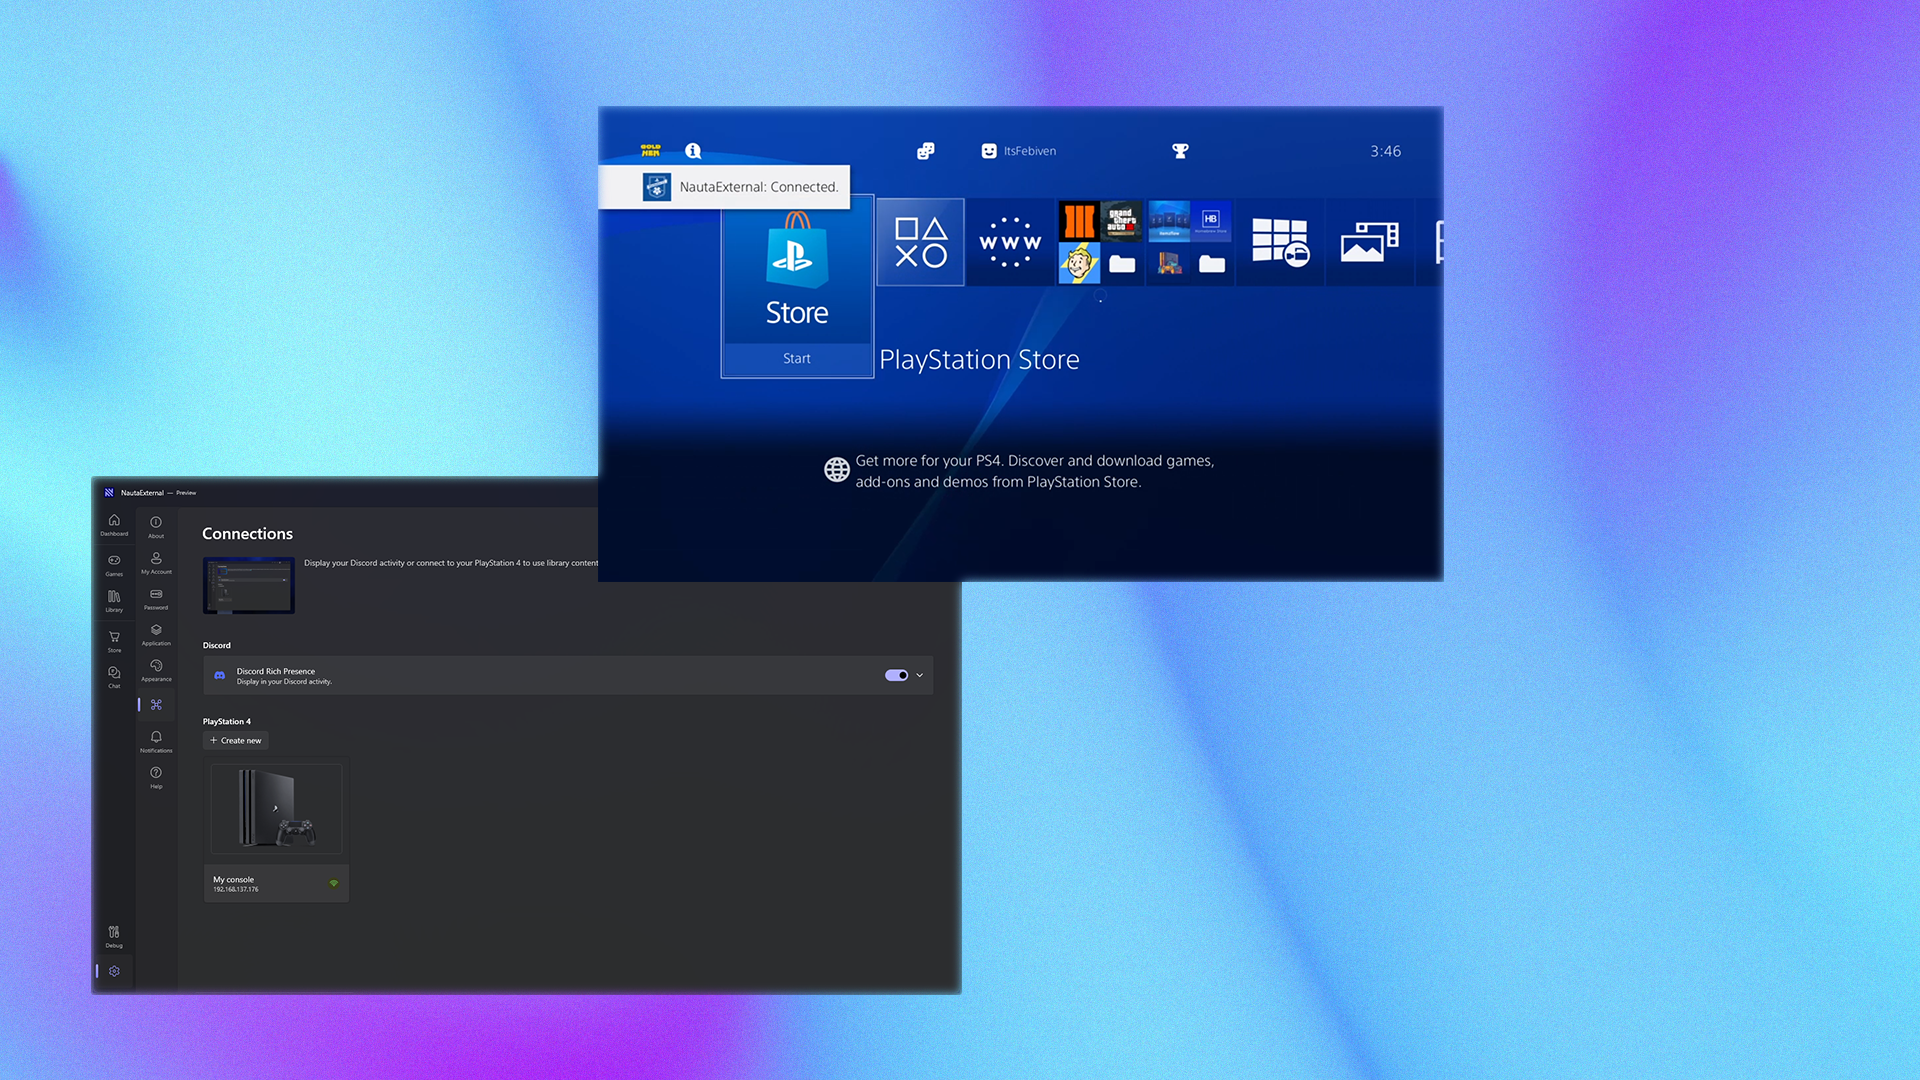Viewport: 1920px width, 1080px height.
Task: Open the Capture Gallery picture tile
Action: click(x=1370, y=242)
